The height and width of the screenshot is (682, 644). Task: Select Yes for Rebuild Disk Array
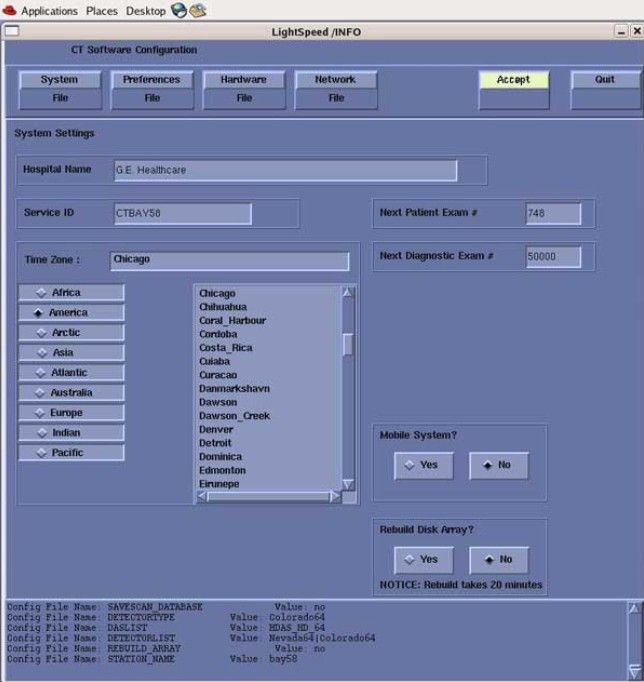[422, 560]
